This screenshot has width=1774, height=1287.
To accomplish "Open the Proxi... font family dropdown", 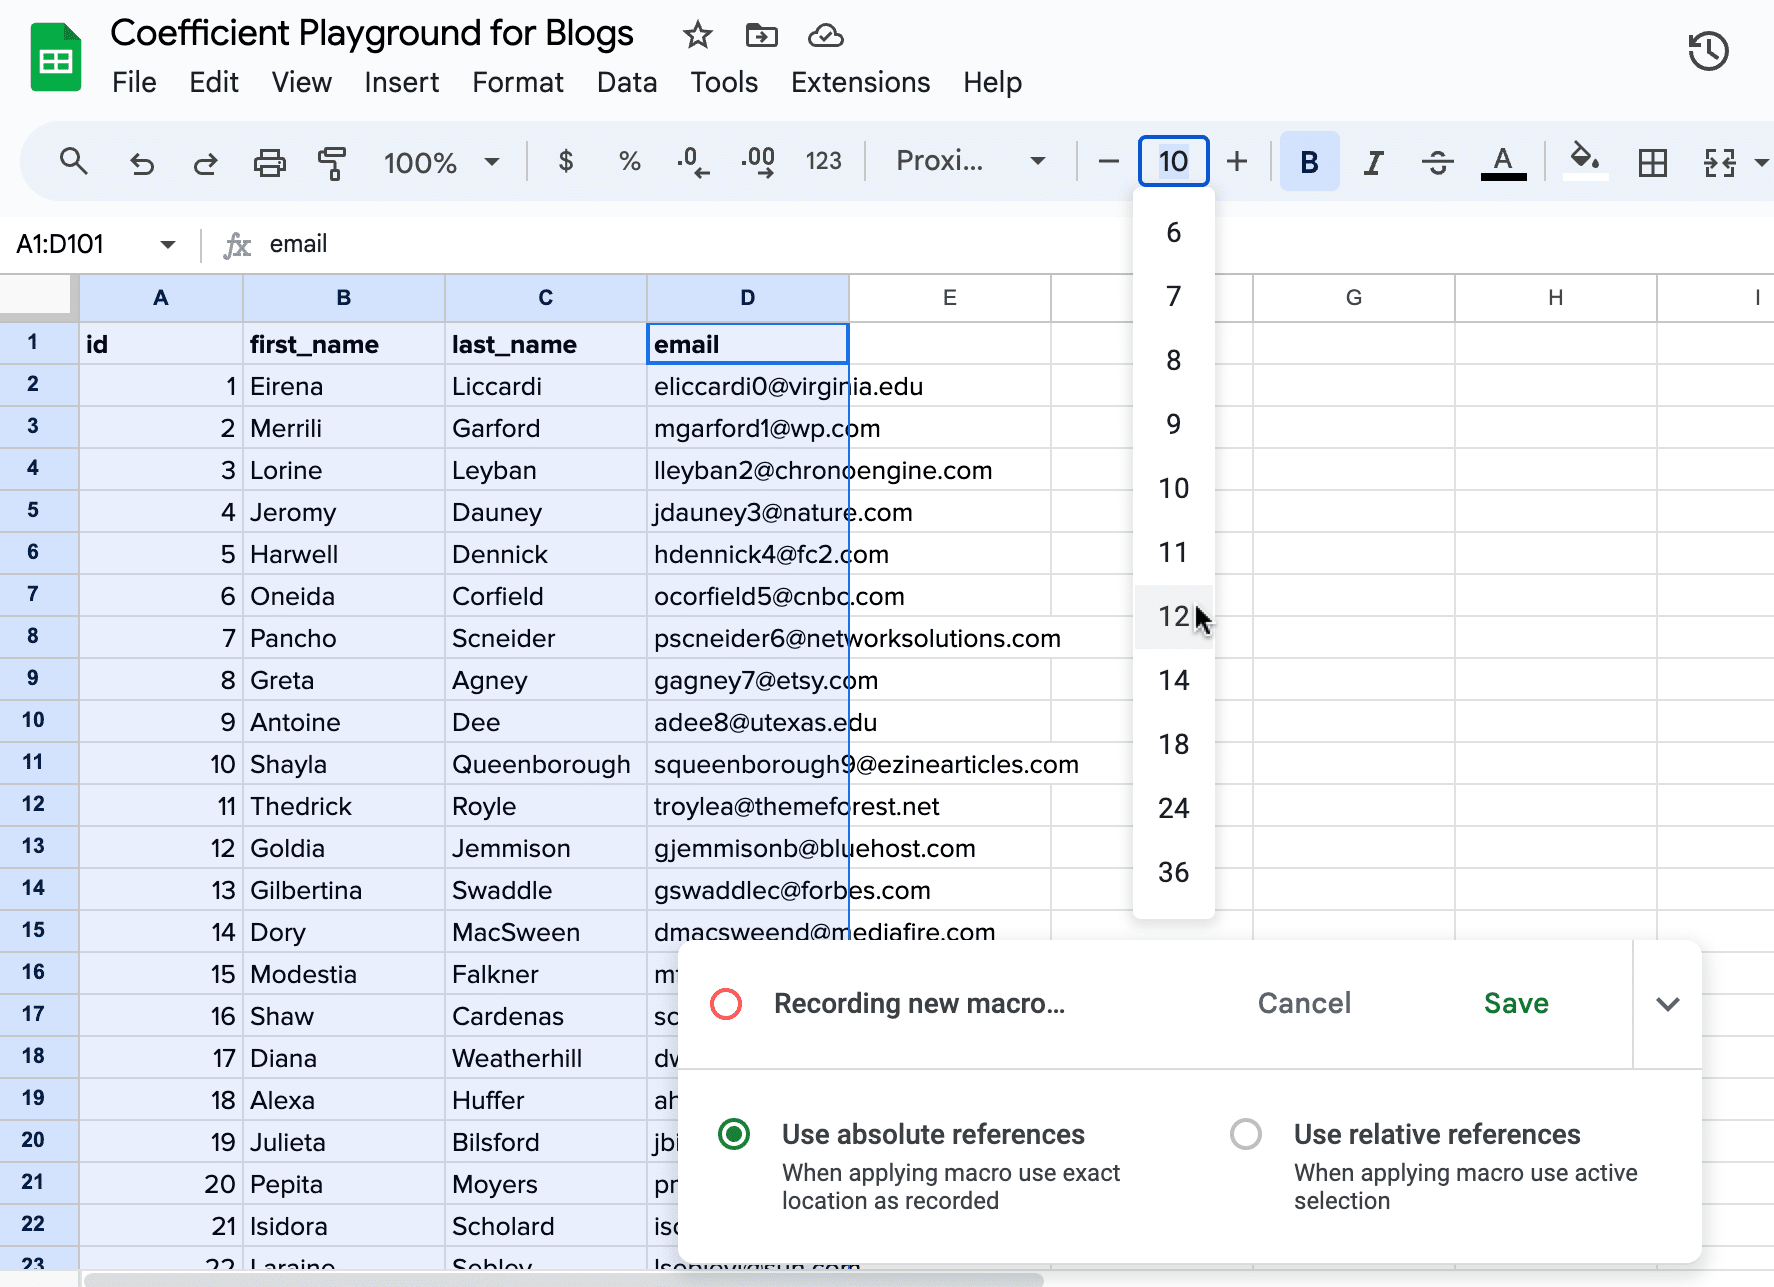I will click(x=970, y=161).
